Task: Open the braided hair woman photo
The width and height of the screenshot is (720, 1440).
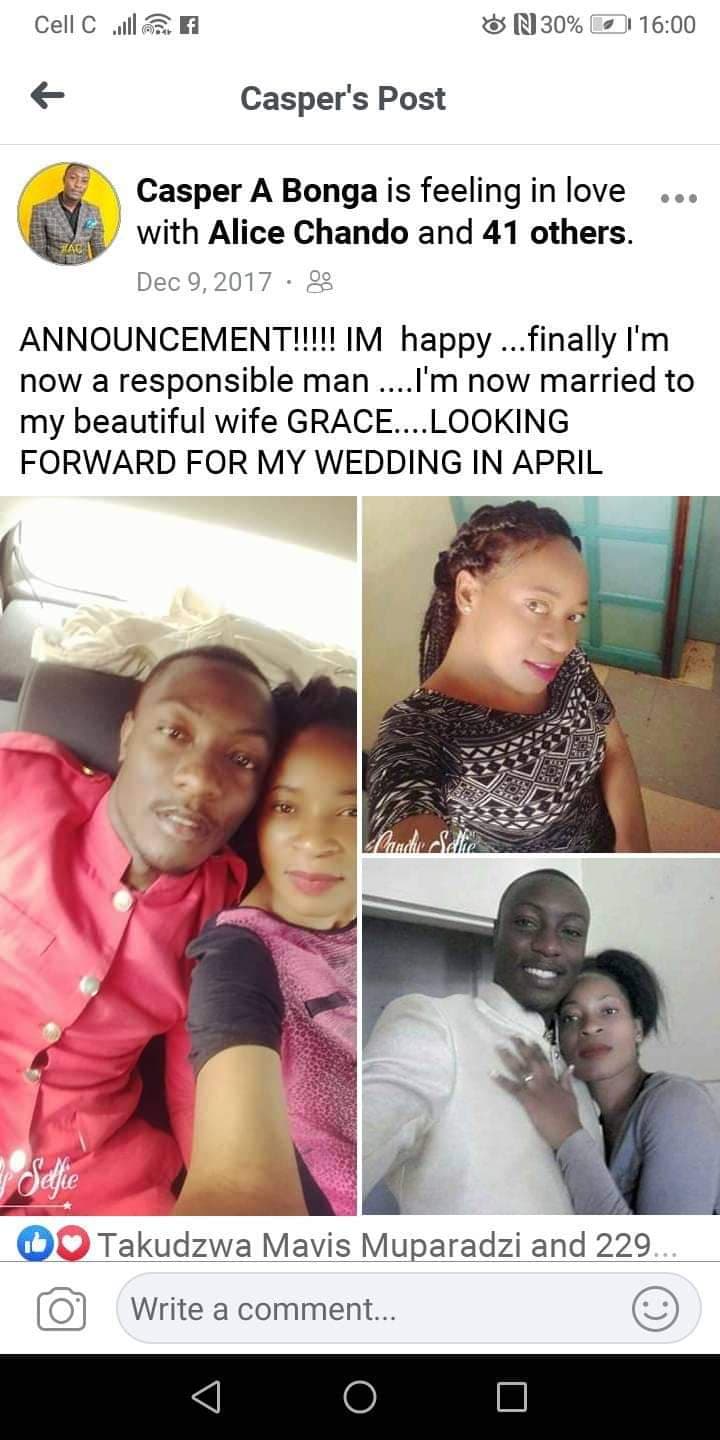Action: [541, 673]
